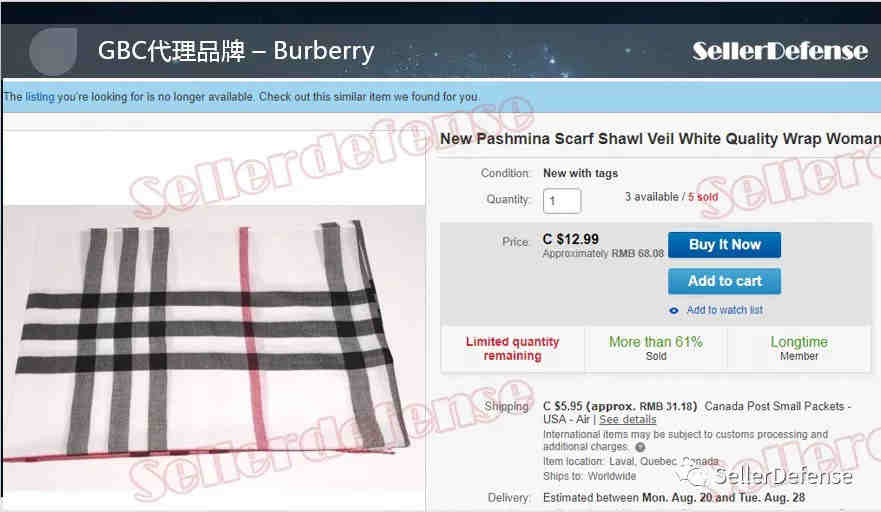Screen dimensions: 881x512
Task: Click the plaid scarf product image
Action: click(214, 348)
